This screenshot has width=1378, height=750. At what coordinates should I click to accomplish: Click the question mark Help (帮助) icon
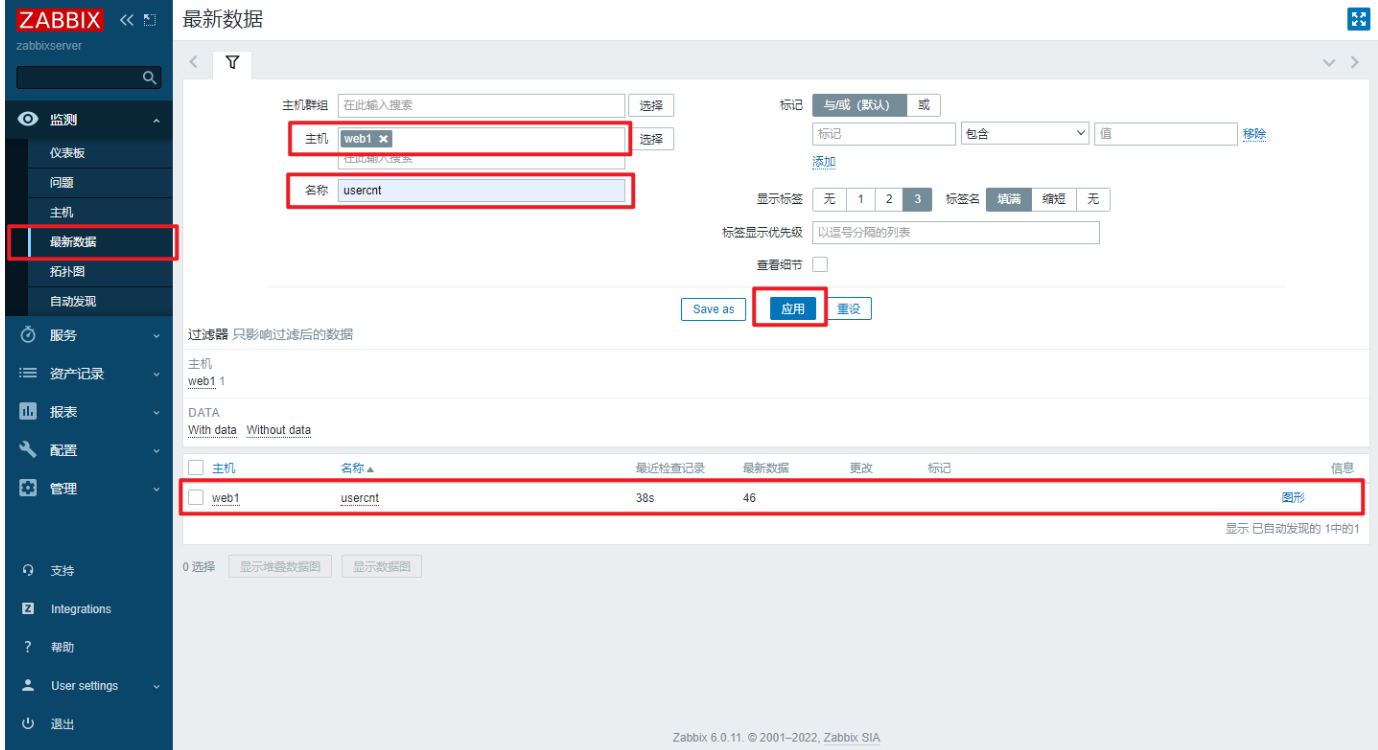[x=28, y=647]
